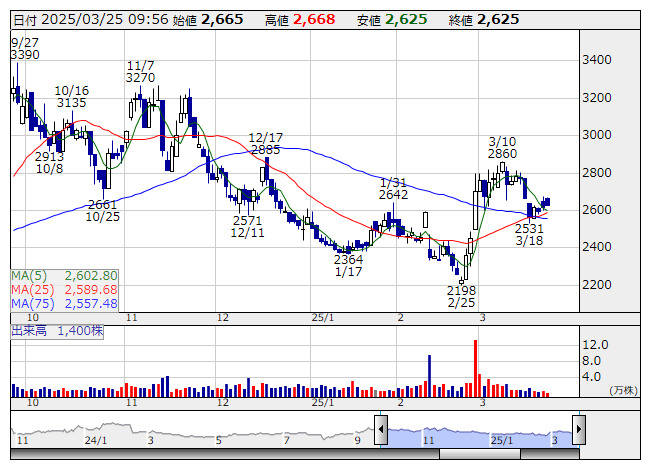Click the date 2025/03/25 09:56 header
This screenshot has width=653, height=470.
pyautogui.click(x=91, y=20)
